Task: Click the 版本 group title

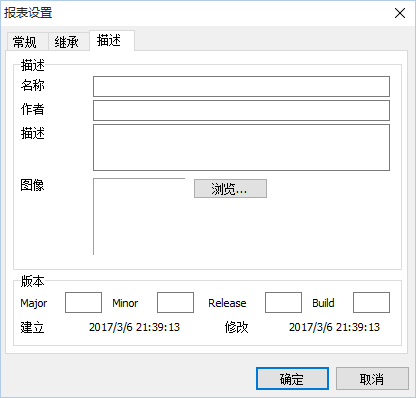Action: tap(32, 281)
